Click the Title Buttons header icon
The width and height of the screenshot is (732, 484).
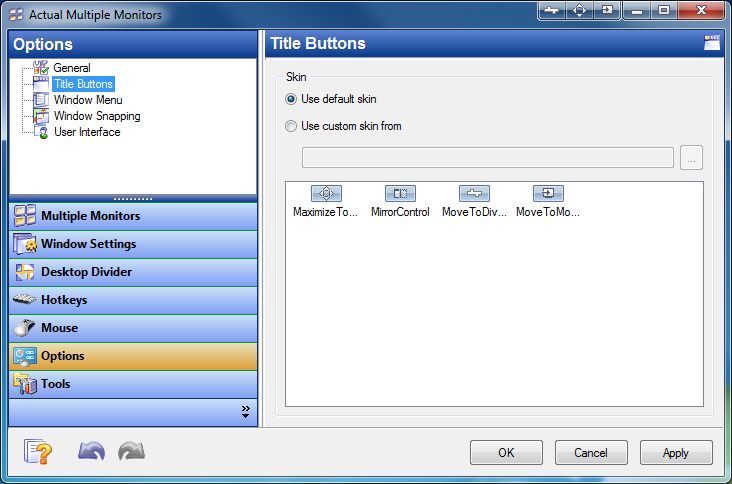712,42
